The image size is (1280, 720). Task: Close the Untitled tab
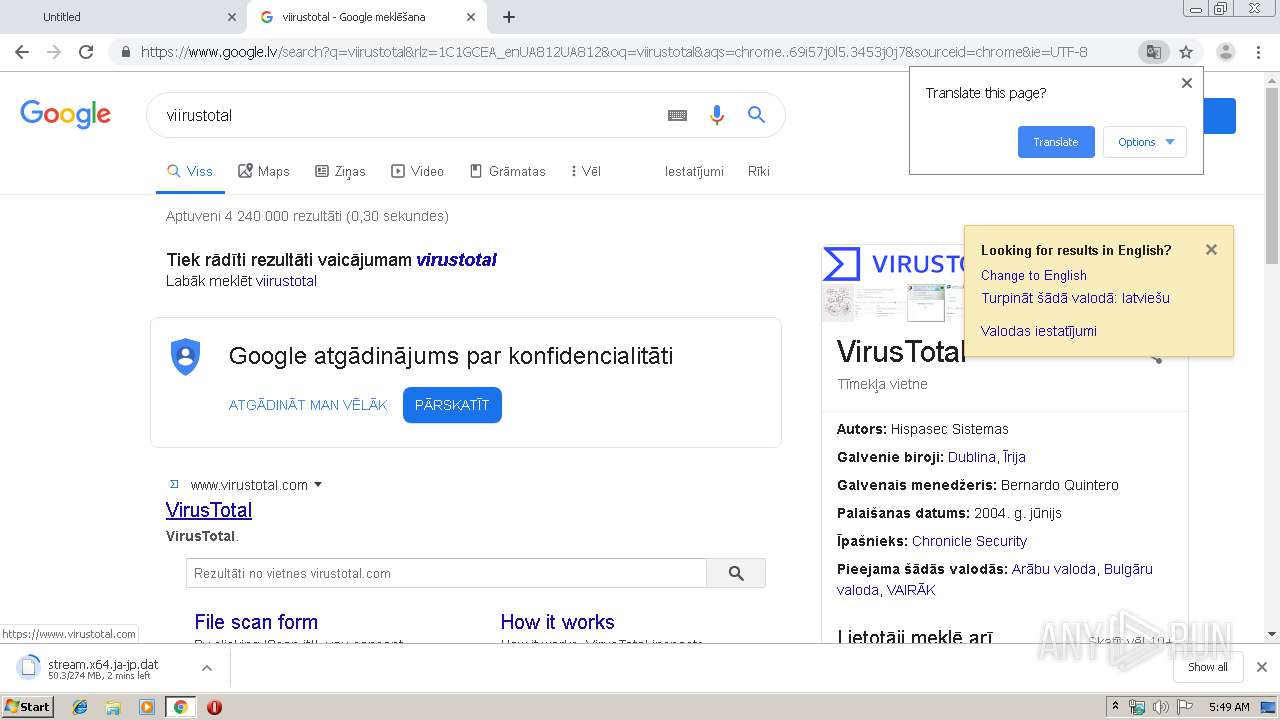point(232,17)
